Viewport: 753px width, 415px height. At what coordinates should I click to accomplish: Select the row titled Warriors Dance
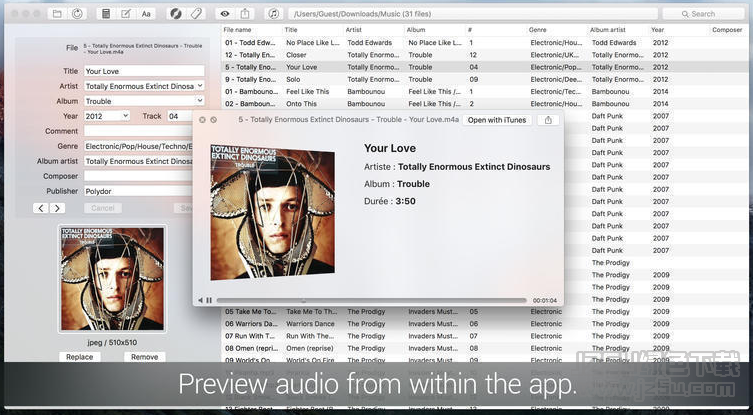pos(483,324)
